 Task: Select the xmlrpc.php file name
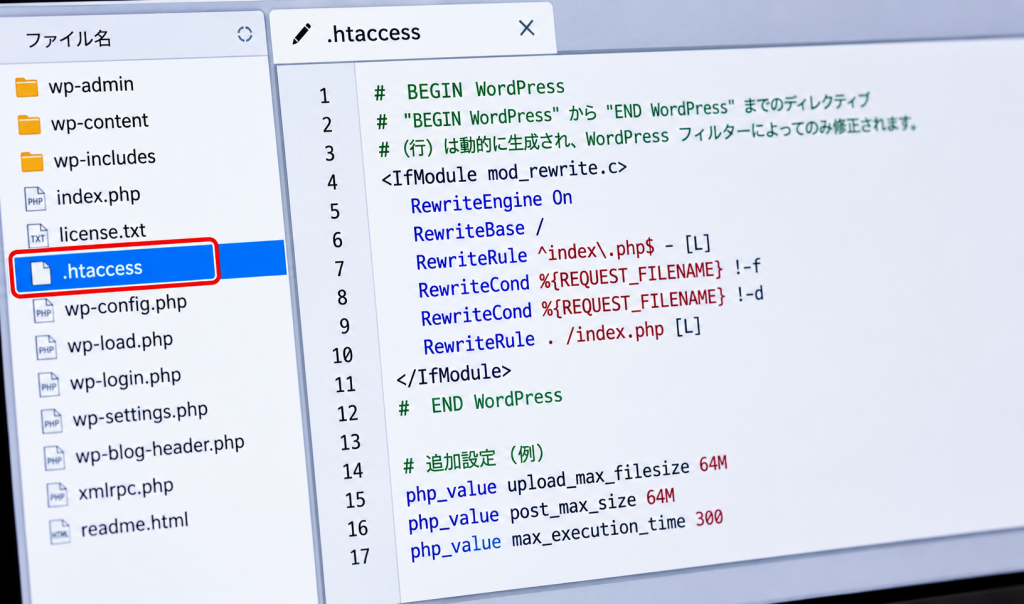click(126, 489)
